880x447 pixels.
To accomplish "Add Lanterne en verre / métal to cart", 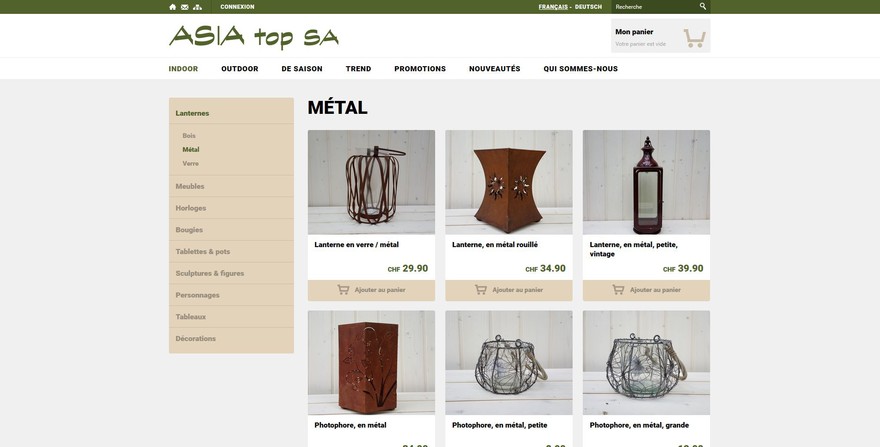I will point(371,290).
